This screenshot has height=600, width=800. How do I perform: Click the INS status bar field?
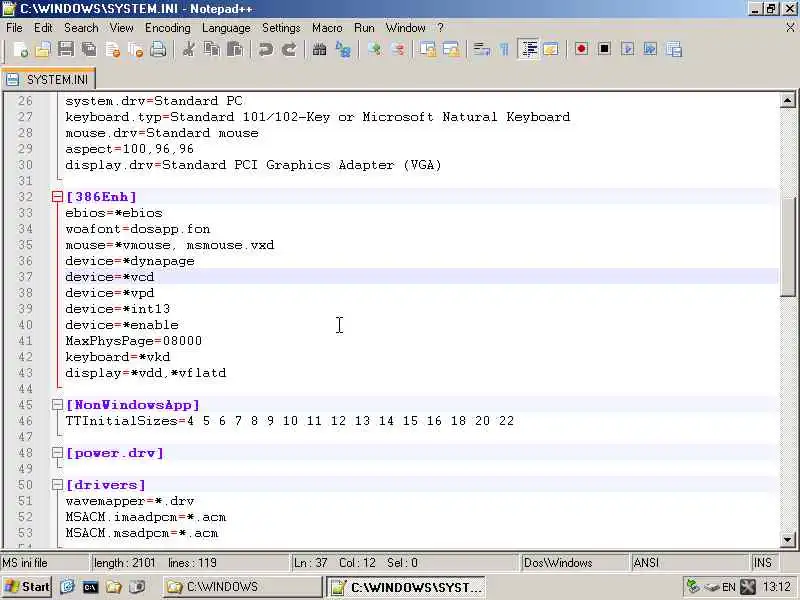[x=763, y=563]
